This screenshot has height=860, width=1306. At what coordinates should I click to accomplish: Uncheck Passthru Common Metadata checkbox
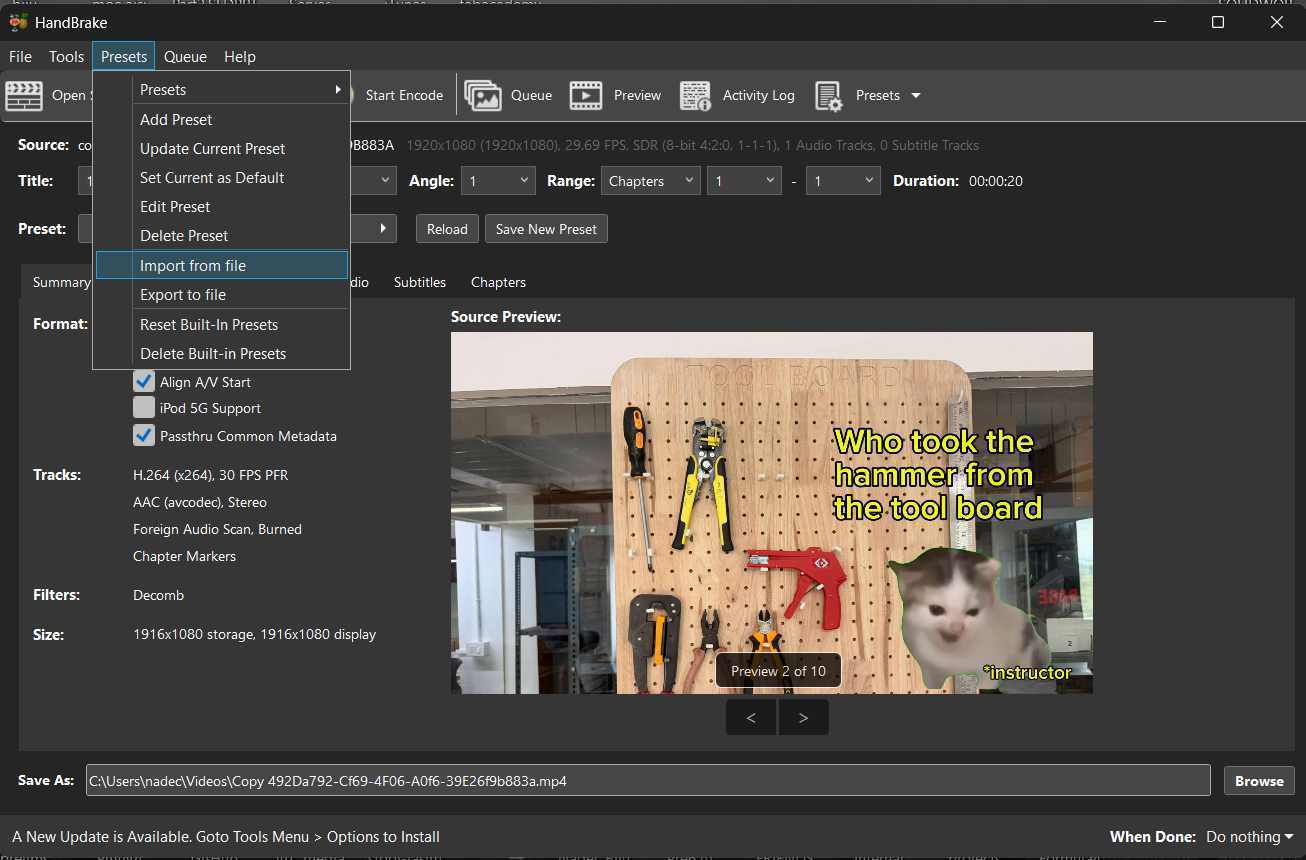pos(144,435)
